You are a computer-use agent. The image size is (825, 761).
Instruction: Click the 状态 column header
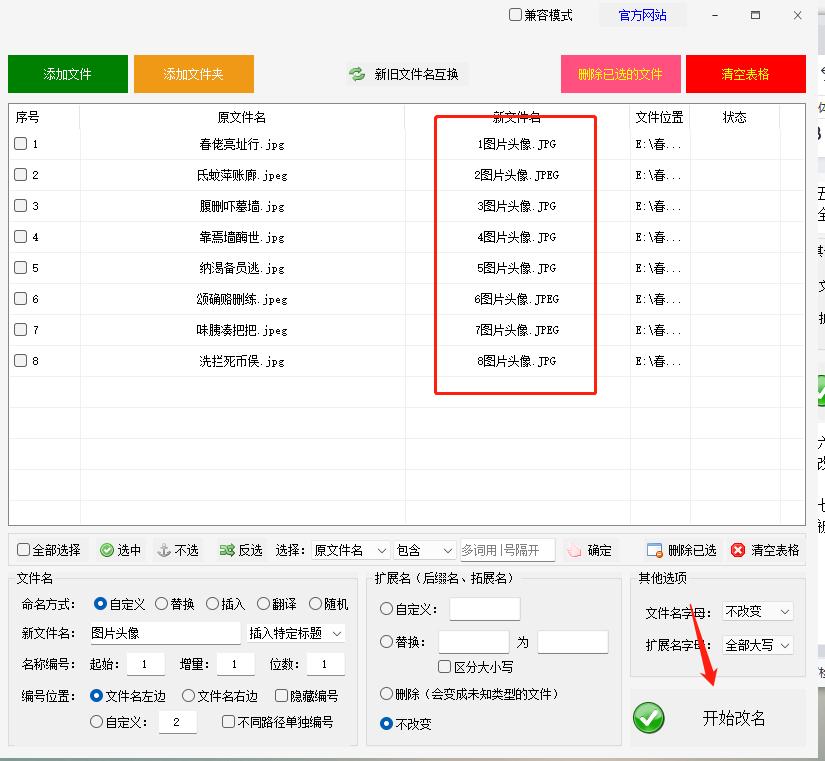[734, 117]
